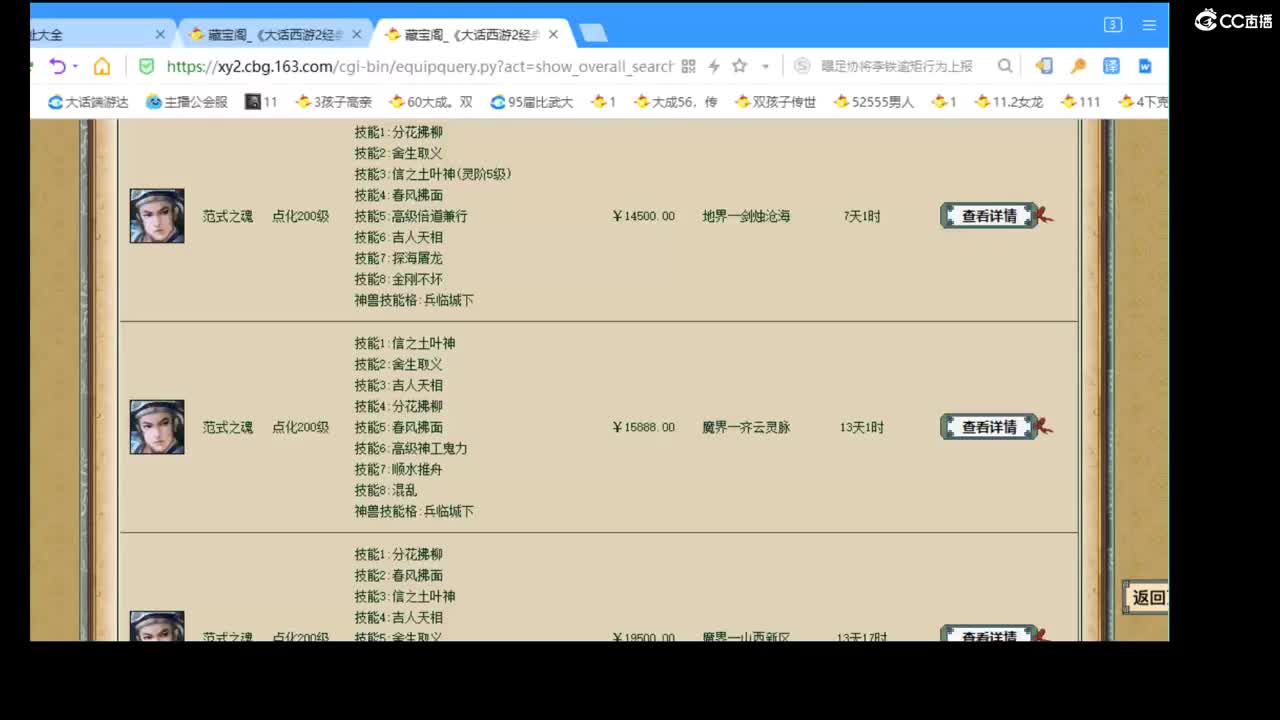Viewport: 1280px width, 720px height.
Task: Click avatar thumbnail of ¥15888.00 listing
Action: (157, 427)
